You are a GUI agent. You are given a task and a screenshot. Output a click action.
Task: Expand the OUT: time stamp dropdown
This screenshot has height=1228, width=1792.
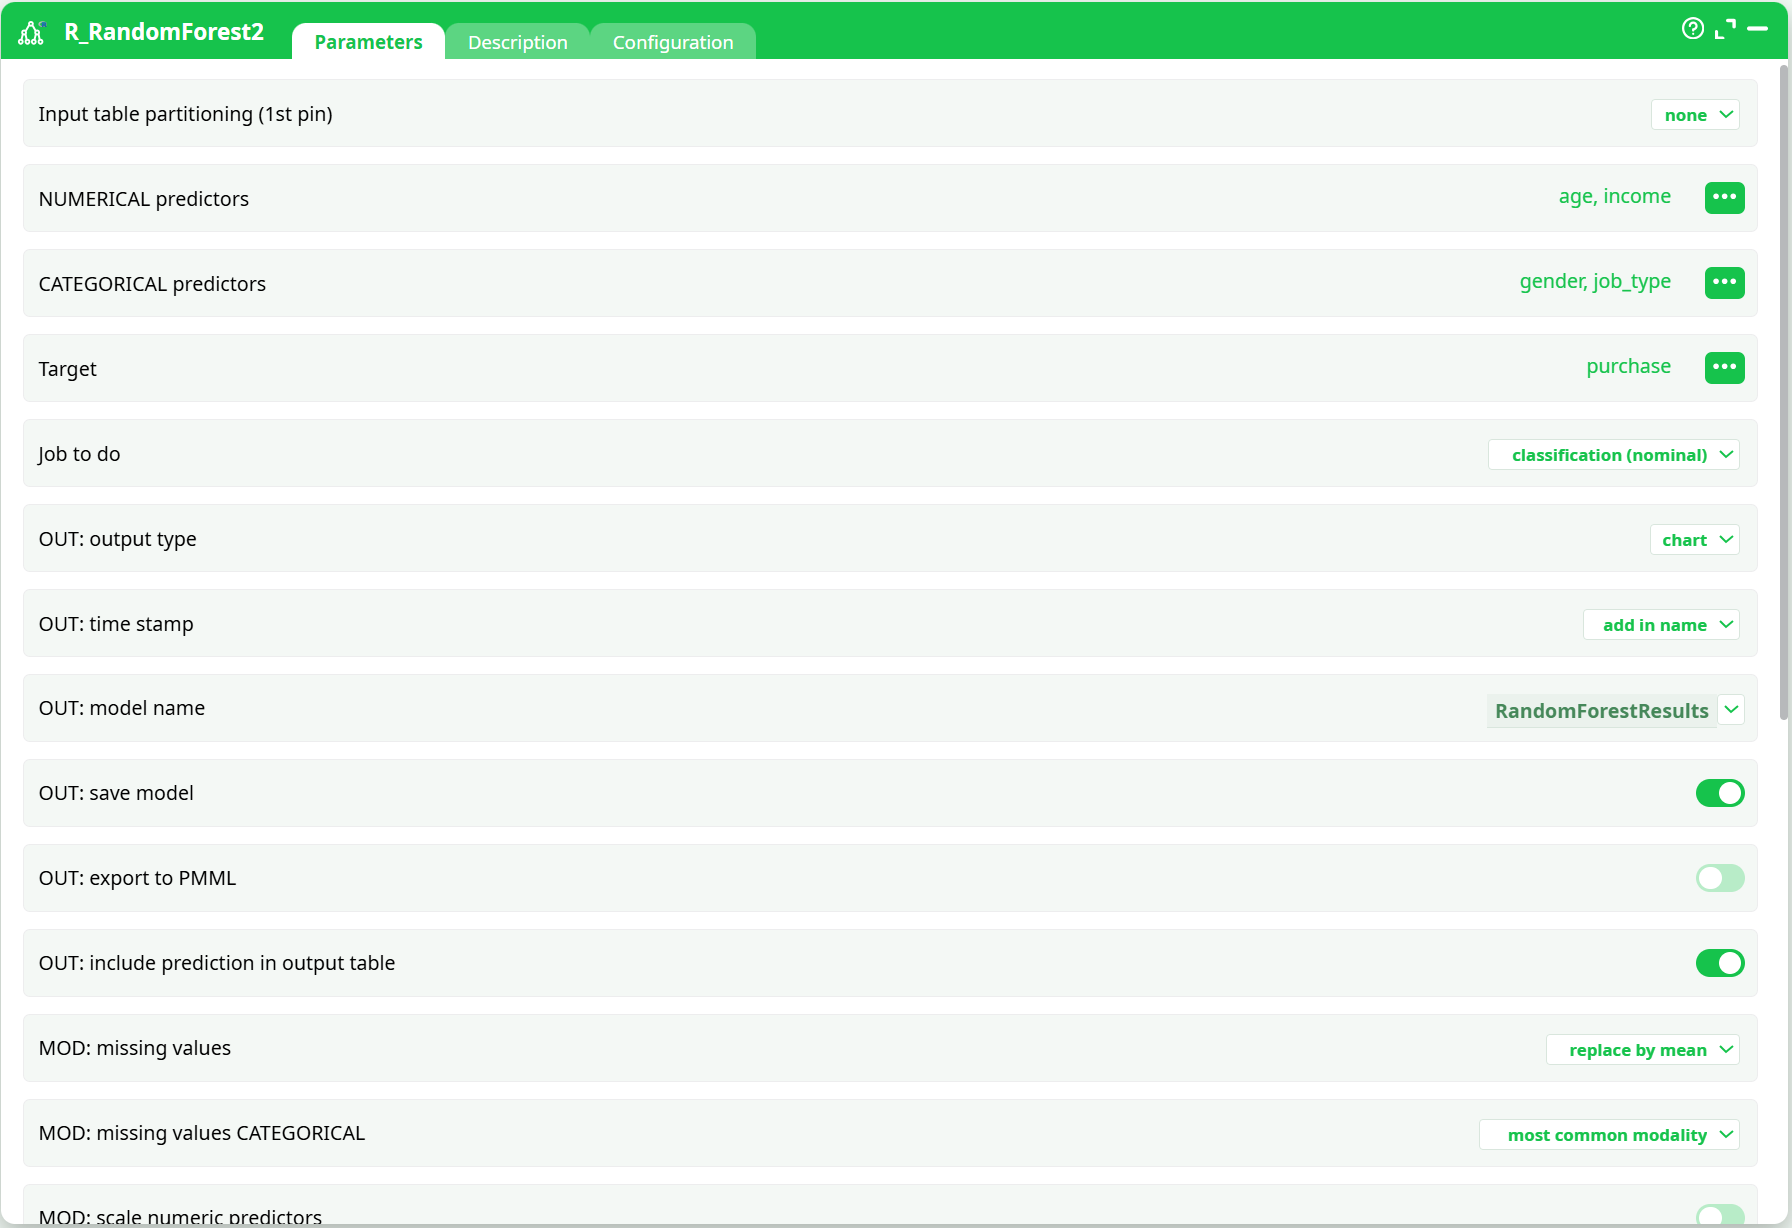coord(1661,624)
